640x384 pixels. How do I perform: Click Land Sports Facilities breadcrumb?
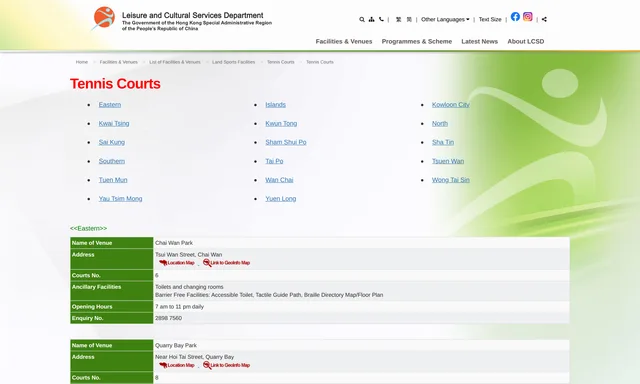233,62
